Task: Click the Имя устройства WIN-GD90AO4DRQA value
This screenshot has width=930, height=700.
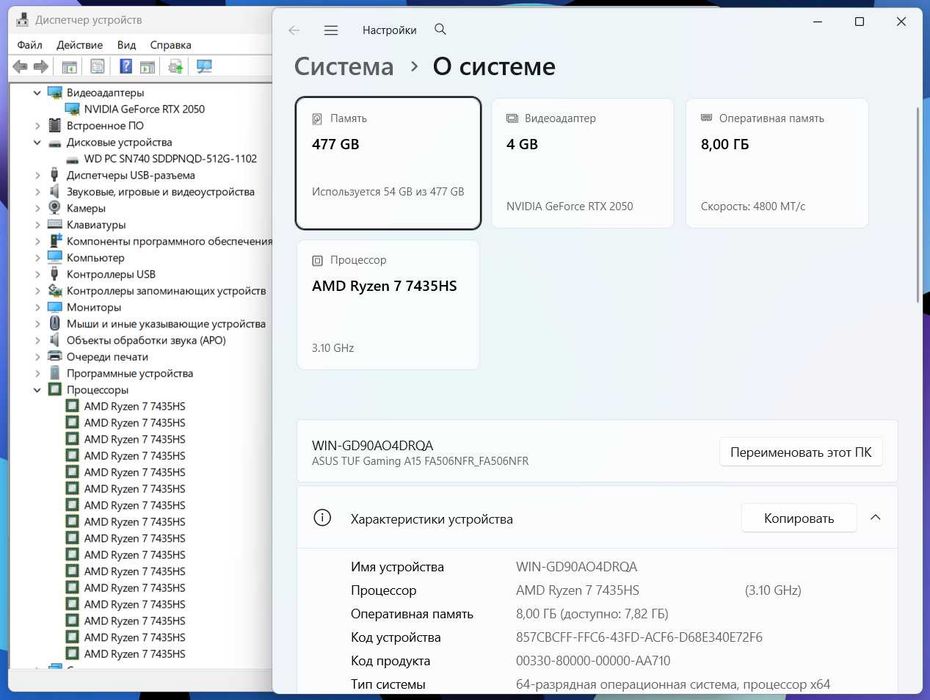Action: 577,567
